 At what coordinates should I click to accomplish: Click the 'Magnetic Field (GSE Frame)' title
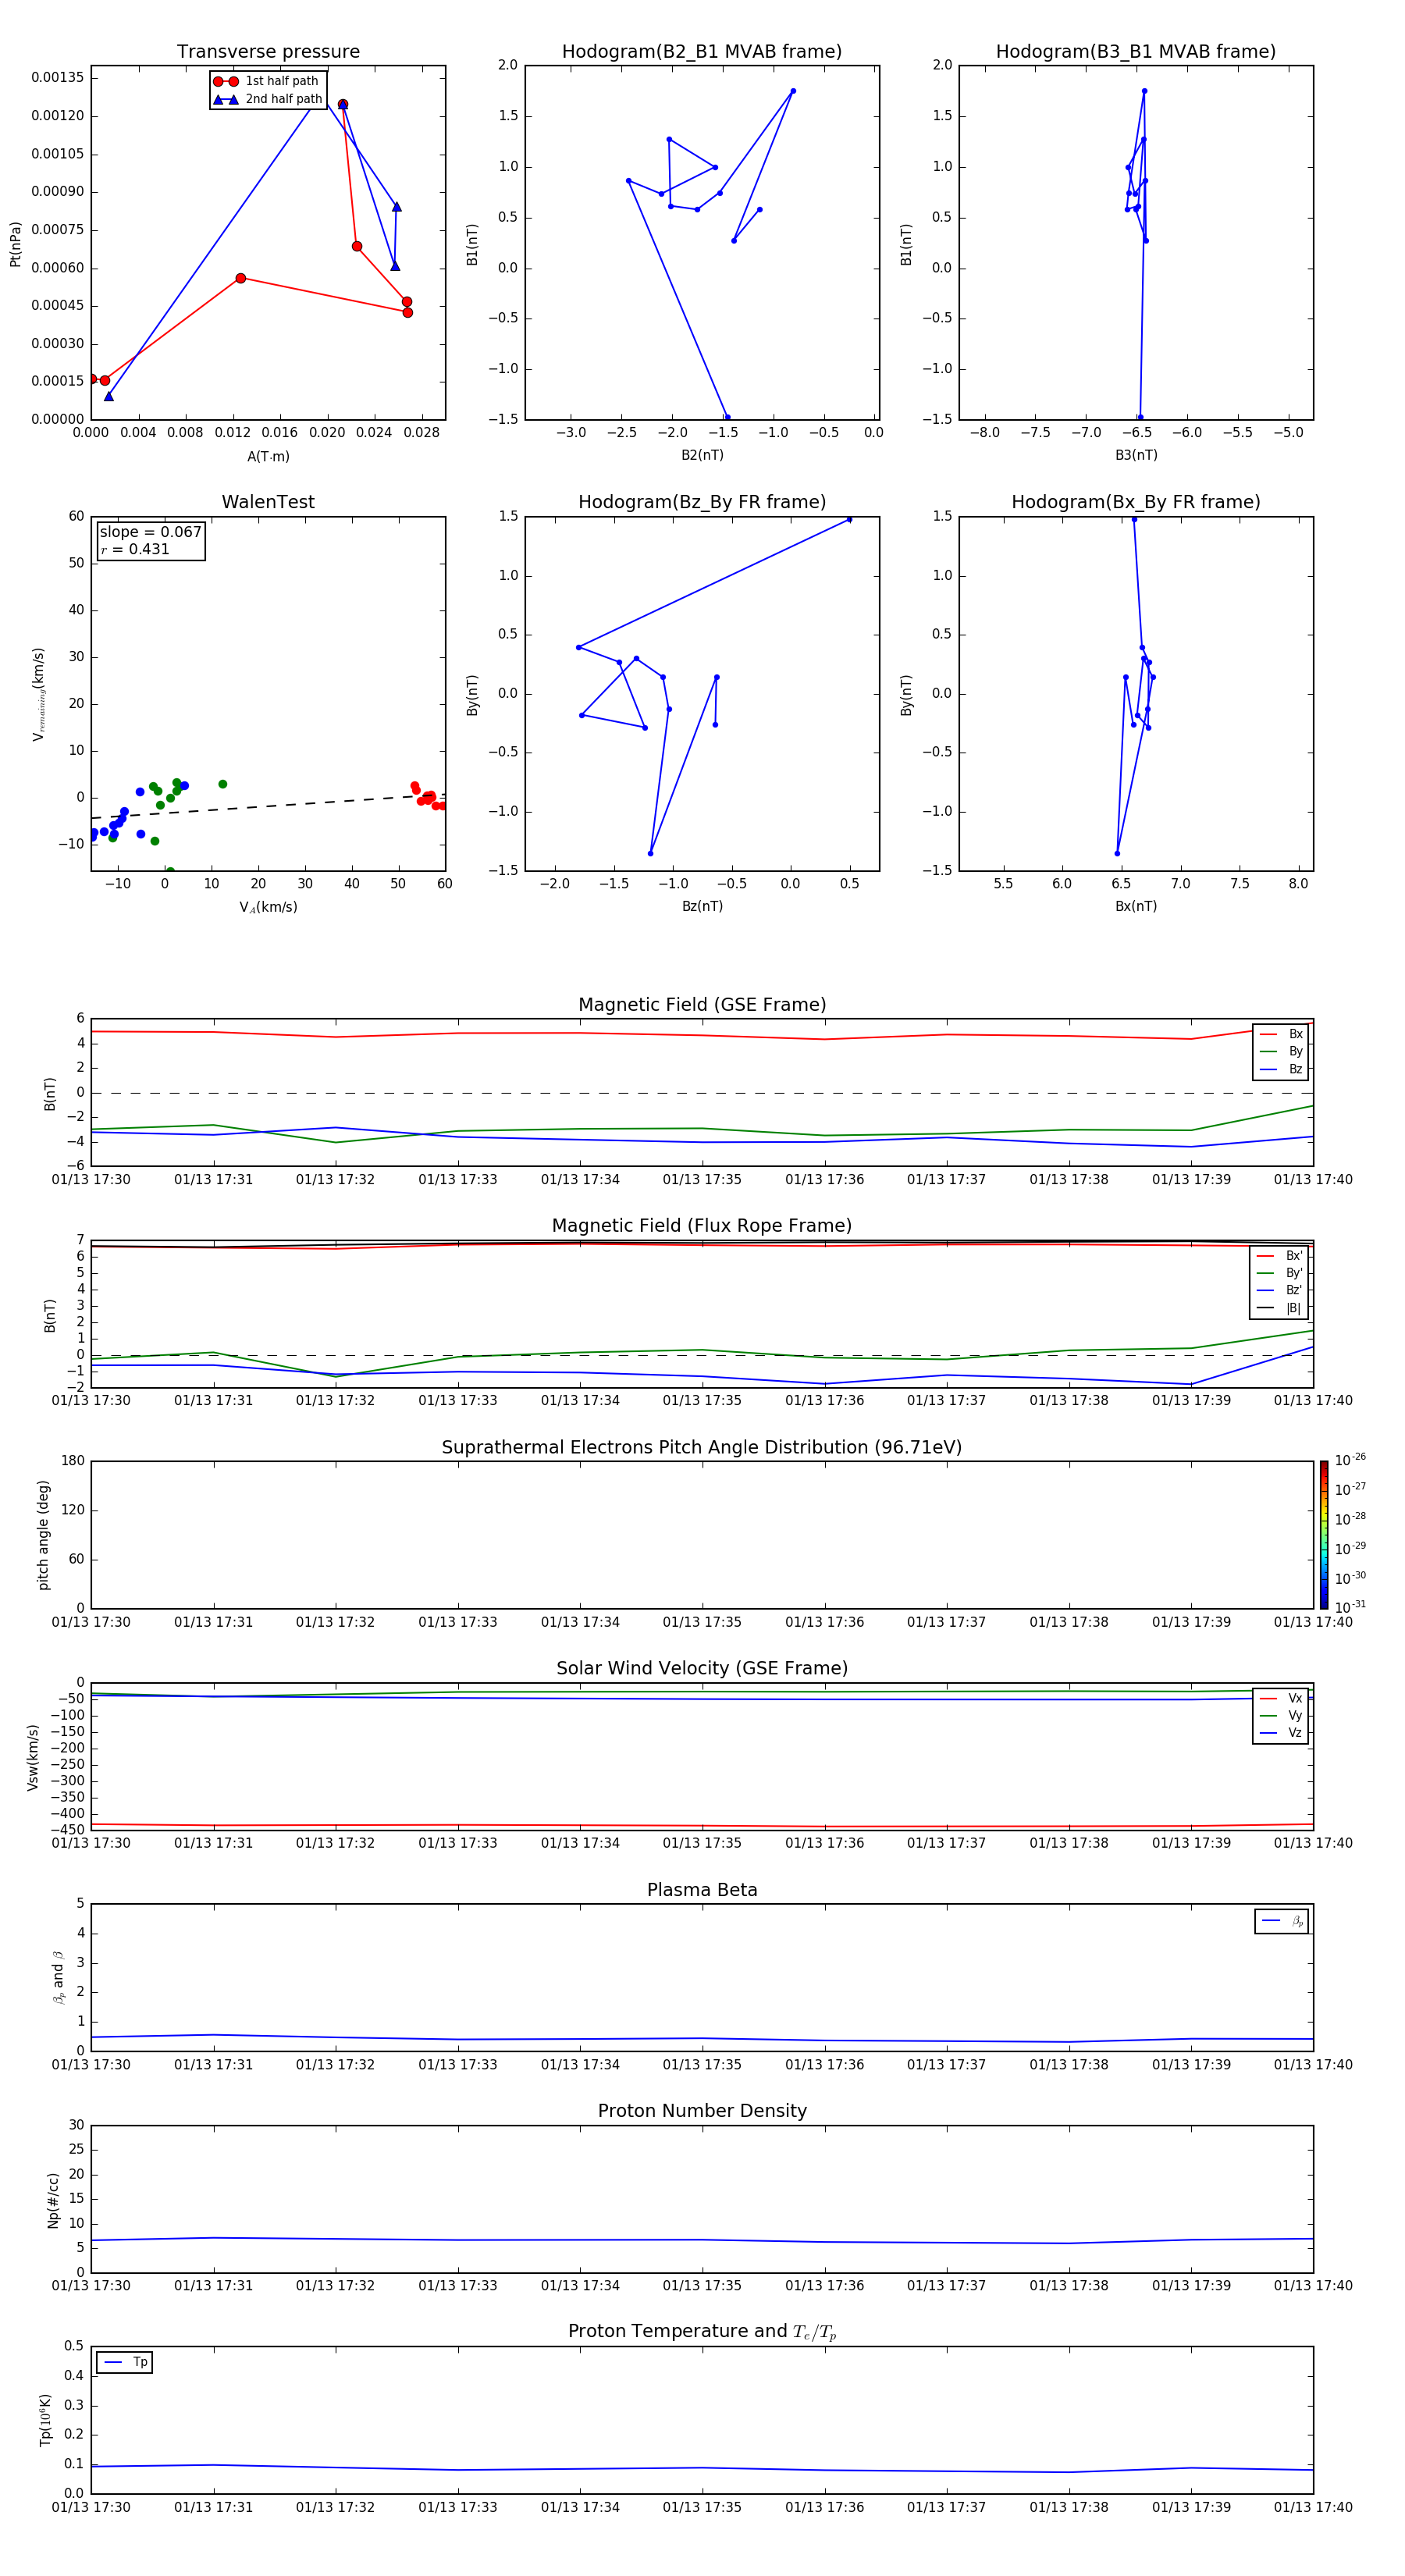click(x=702, y=1005)
